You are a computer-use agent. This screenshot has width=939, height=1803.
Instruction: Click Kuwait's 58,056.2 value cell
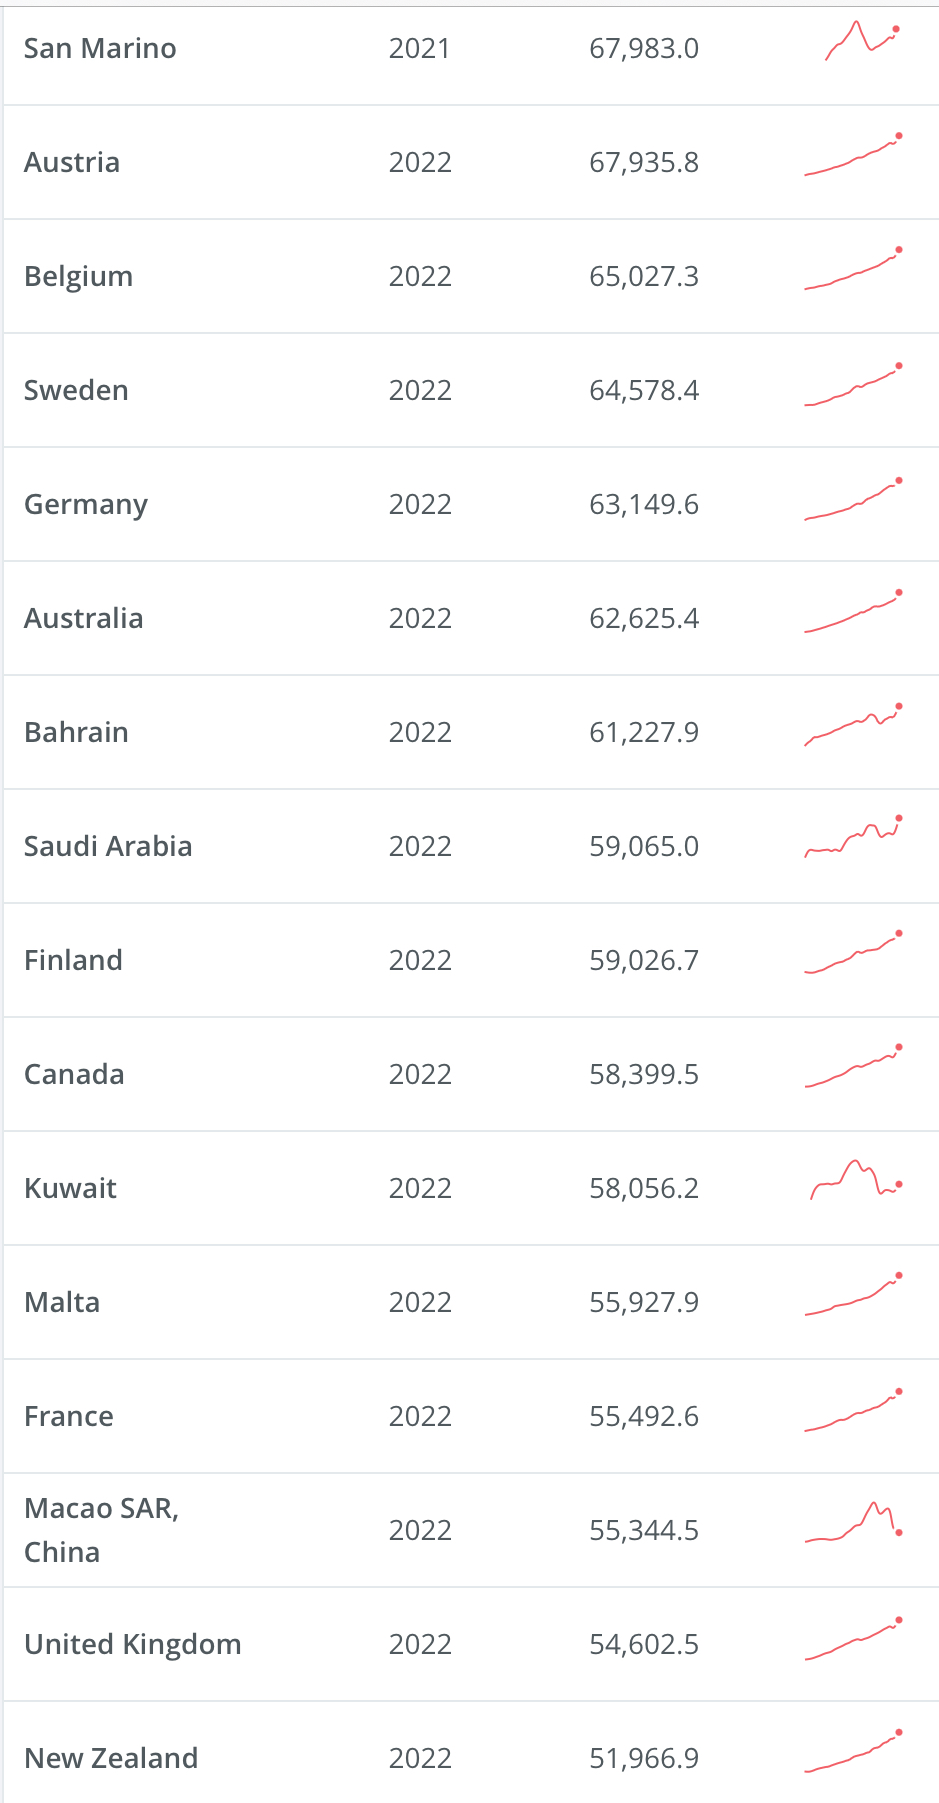coord(644,1188)
